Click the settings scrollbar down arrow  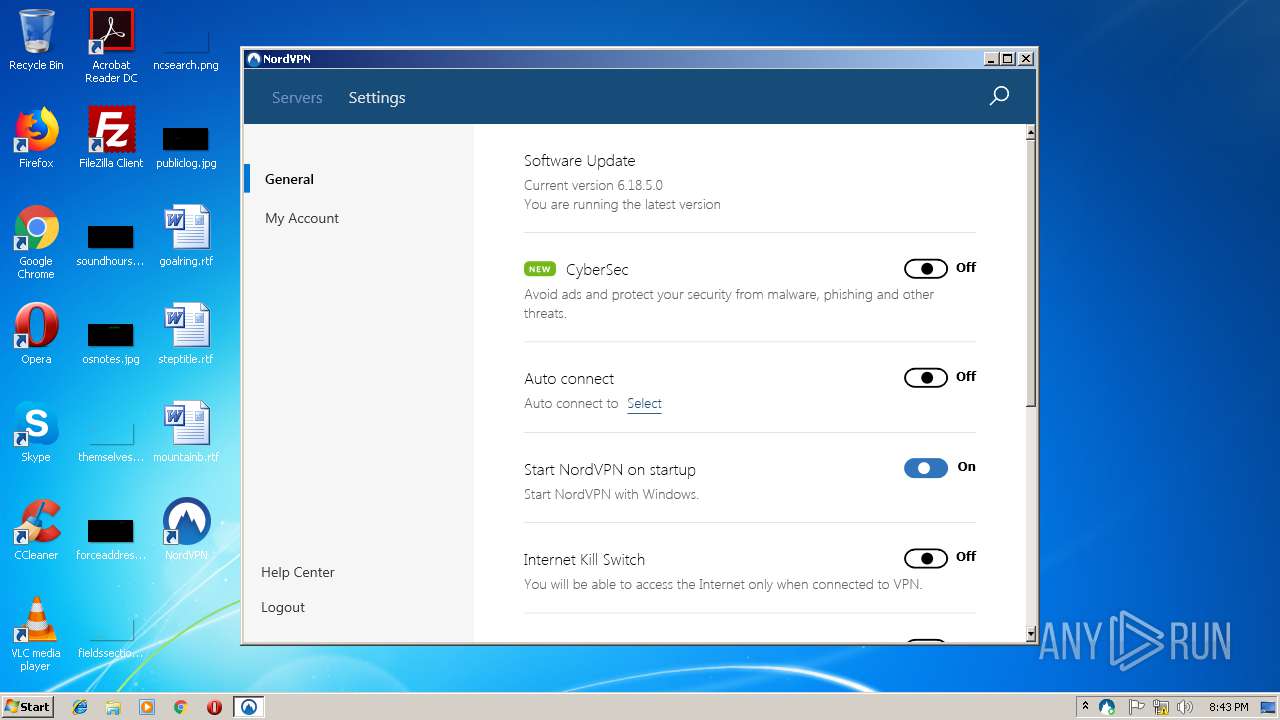(1031, 634)
